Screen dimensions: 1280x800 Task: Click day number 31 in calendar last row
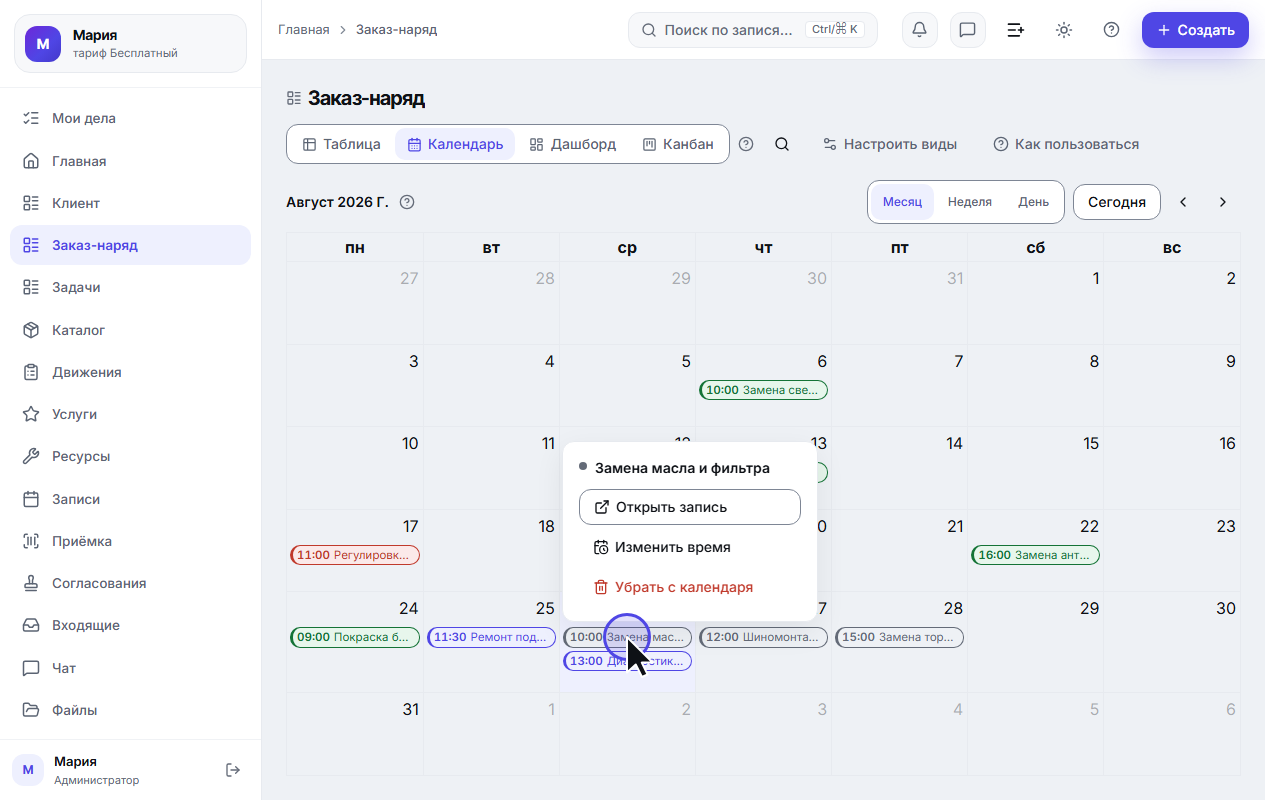(410, 709)
